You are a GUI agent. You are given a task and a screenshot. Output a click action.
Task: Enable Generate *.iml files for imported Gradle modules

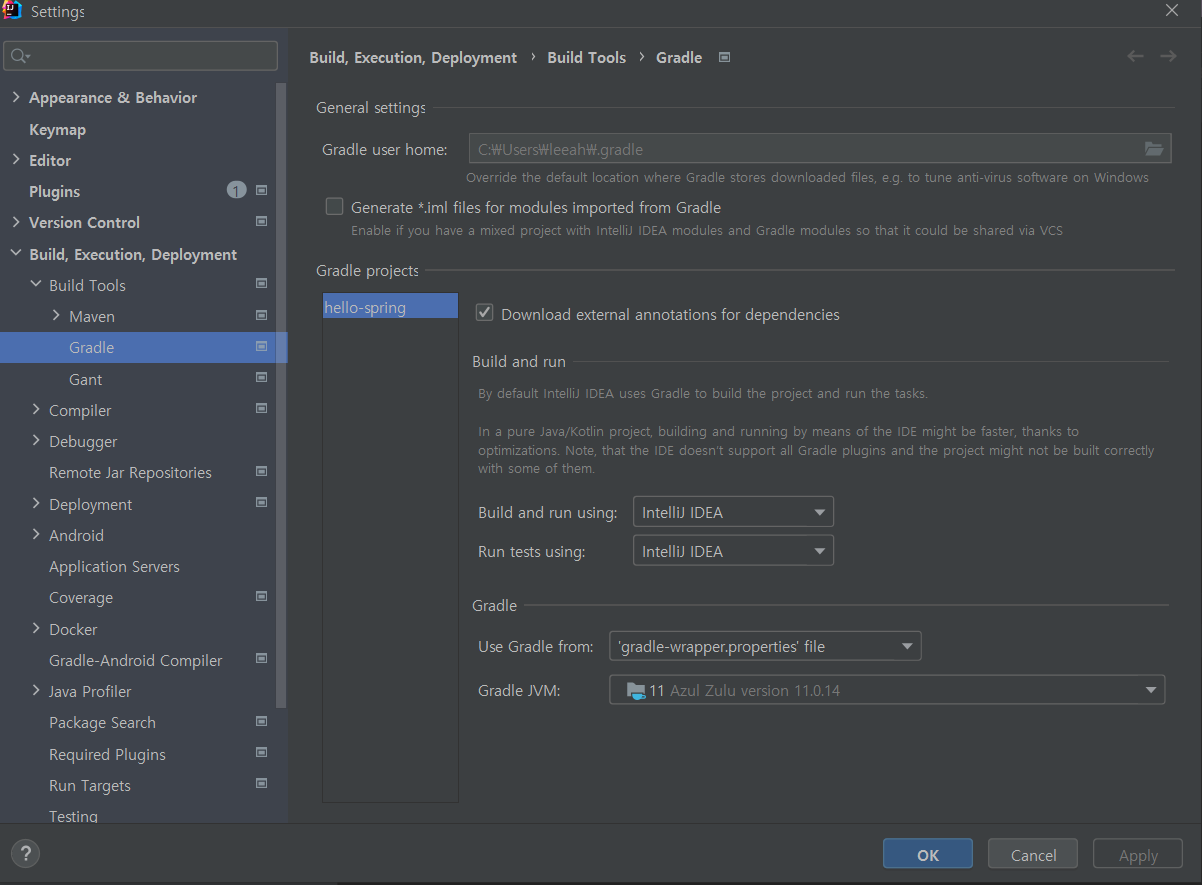(334, 206)
